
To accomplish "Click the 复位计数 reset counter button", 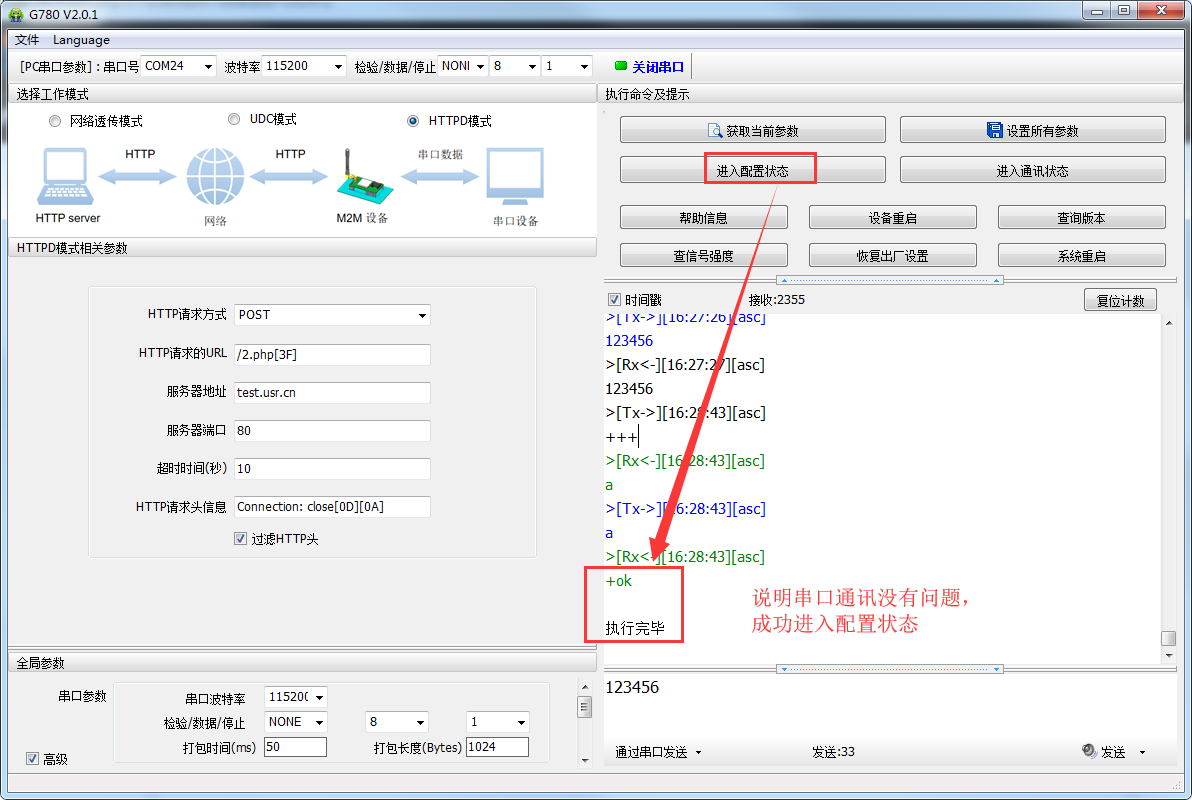I will coord(1120,300).
